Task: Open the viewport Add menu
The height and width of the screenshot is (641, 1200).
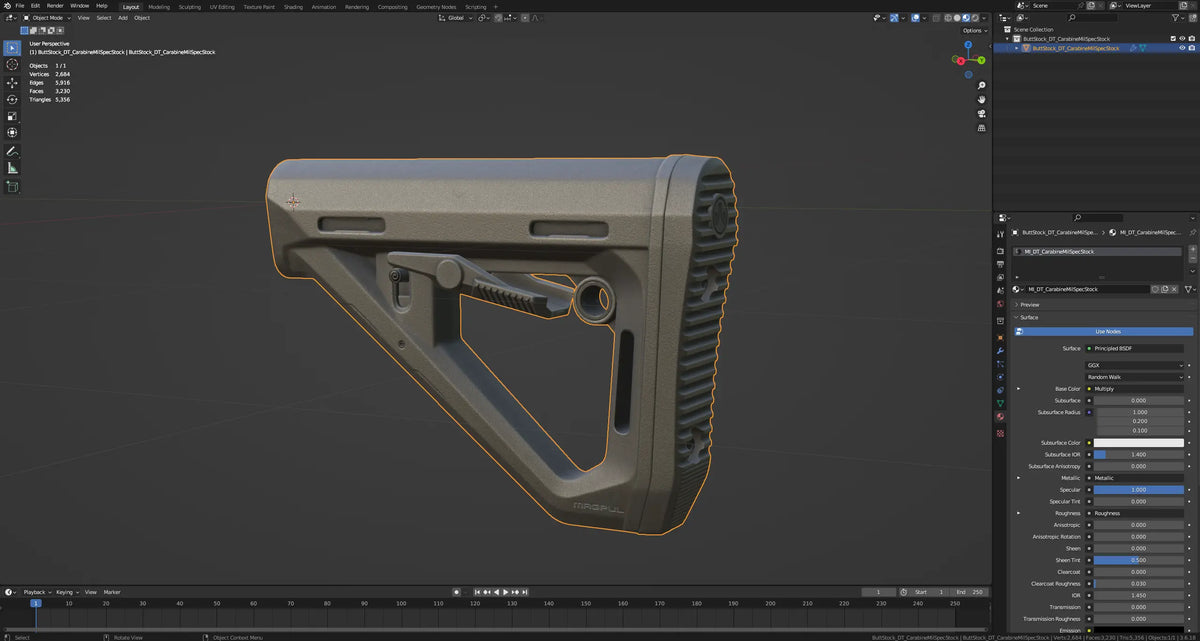Action: coord(123,18)
